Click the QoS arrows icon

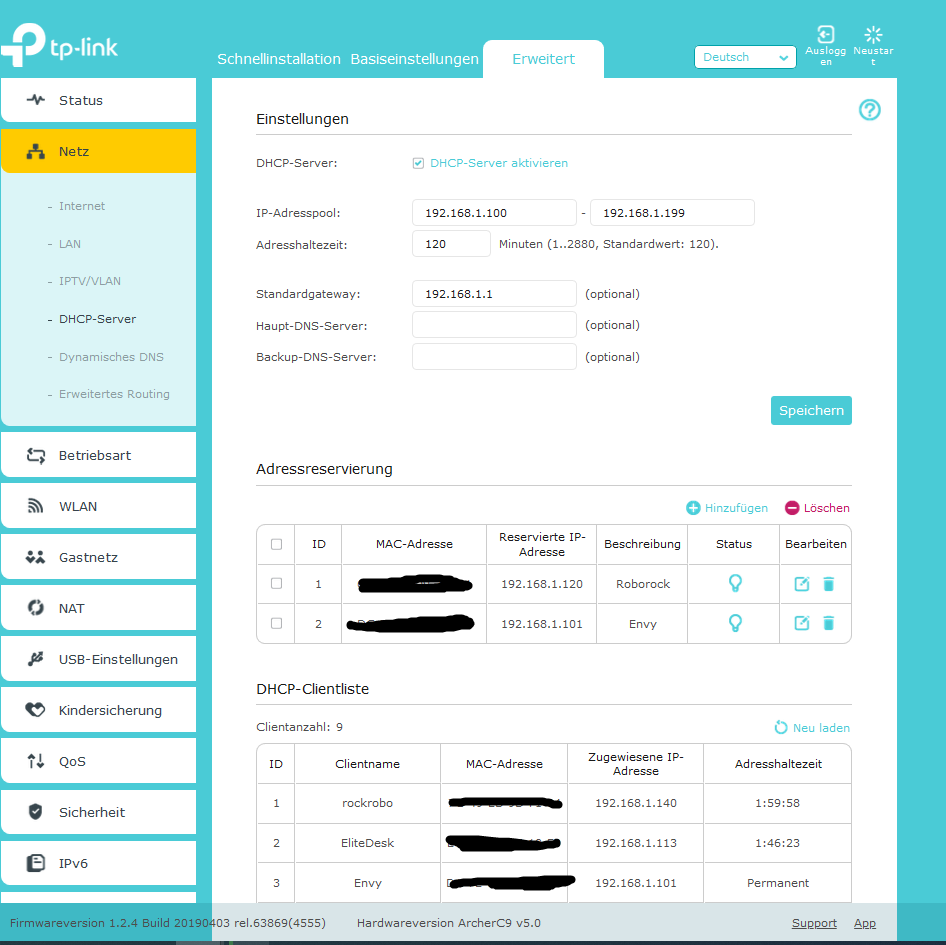[x=36, y=761]
